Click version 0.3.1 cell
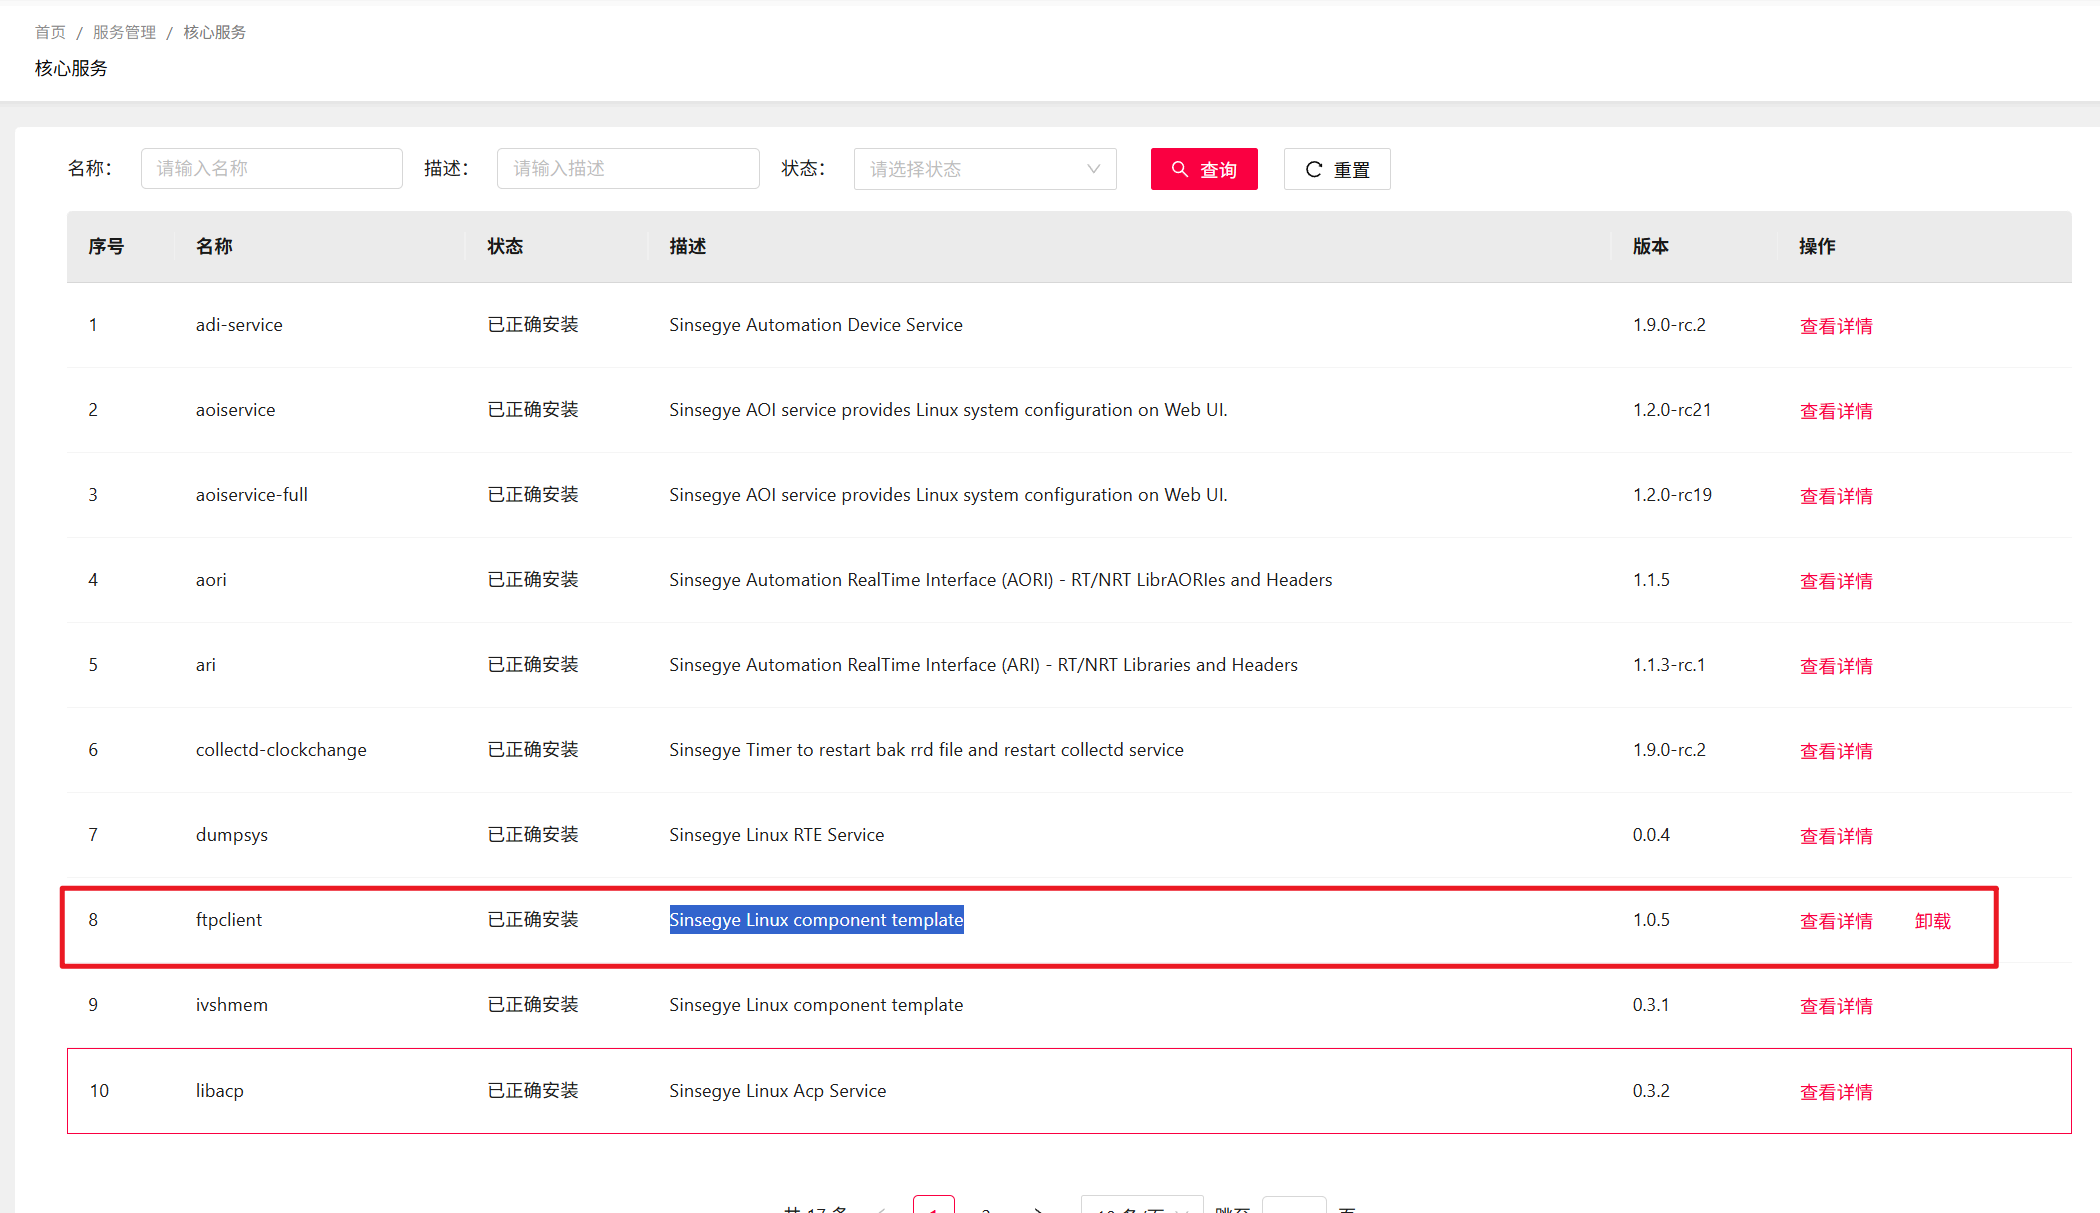The width and height of the screenshot is (2100, 1213). (1651, 1005)
